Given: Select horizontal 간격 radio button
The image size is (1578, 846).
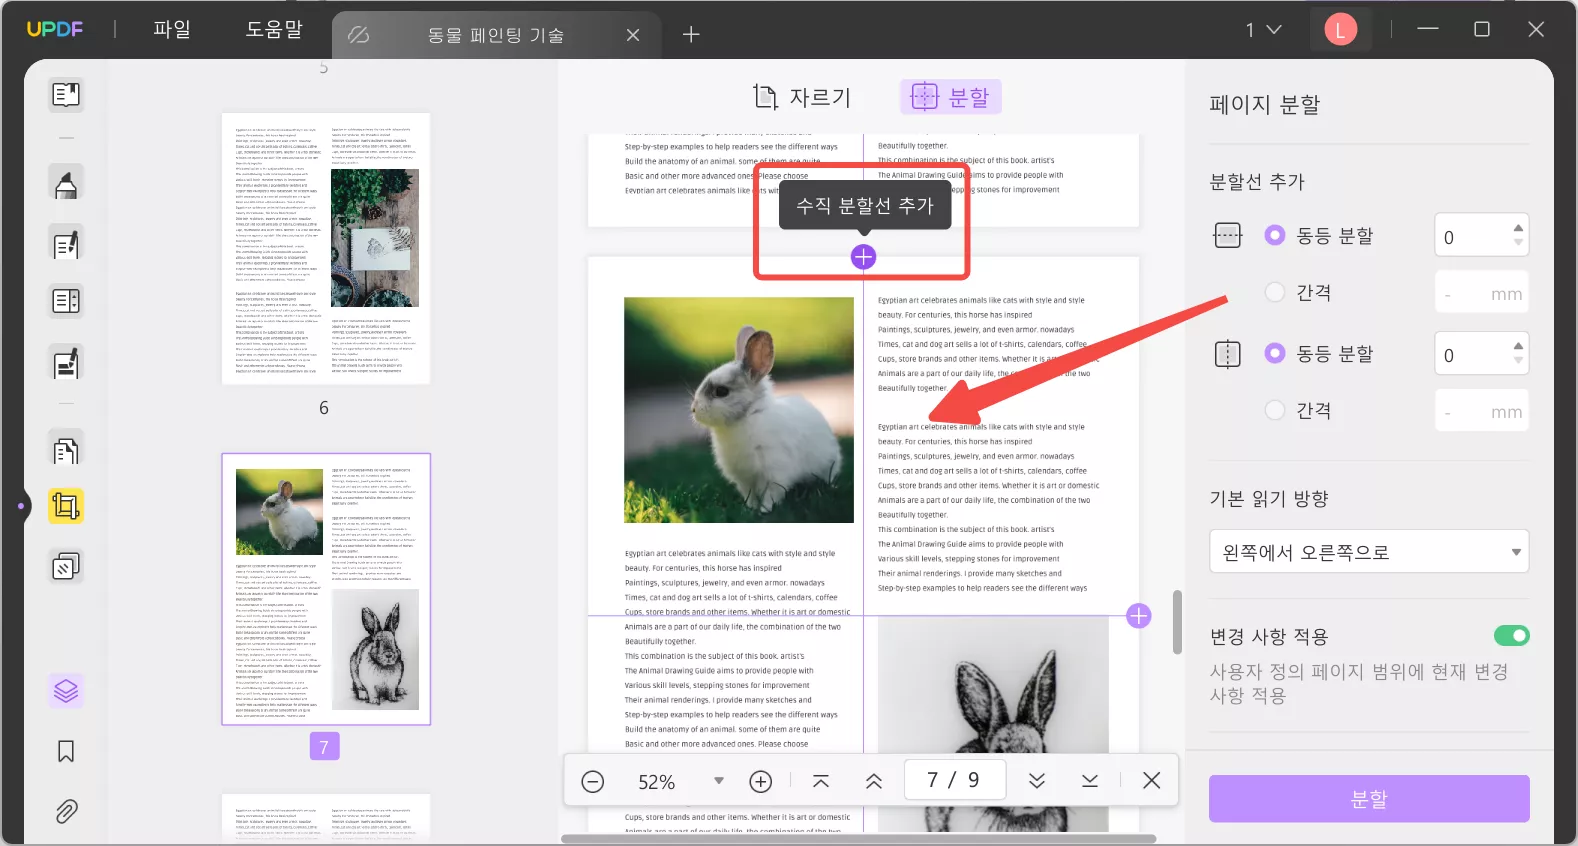Looking at the screenshot, I should point(1275,292).
